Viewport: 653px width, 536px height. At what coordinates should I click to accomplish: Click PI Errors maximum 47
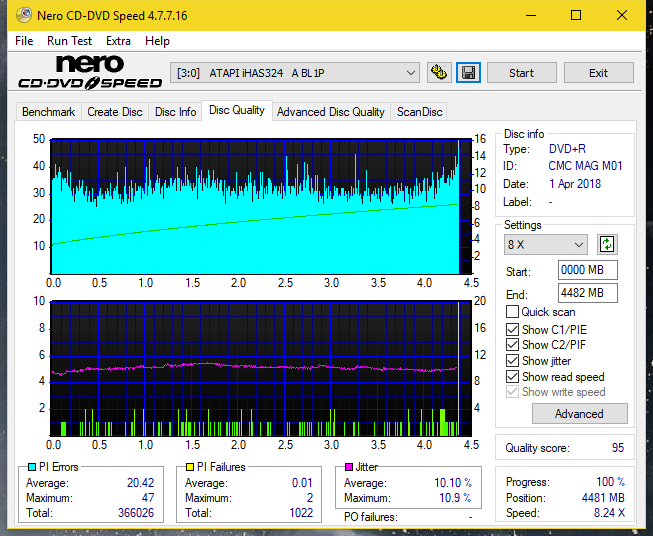pos(148,498)
